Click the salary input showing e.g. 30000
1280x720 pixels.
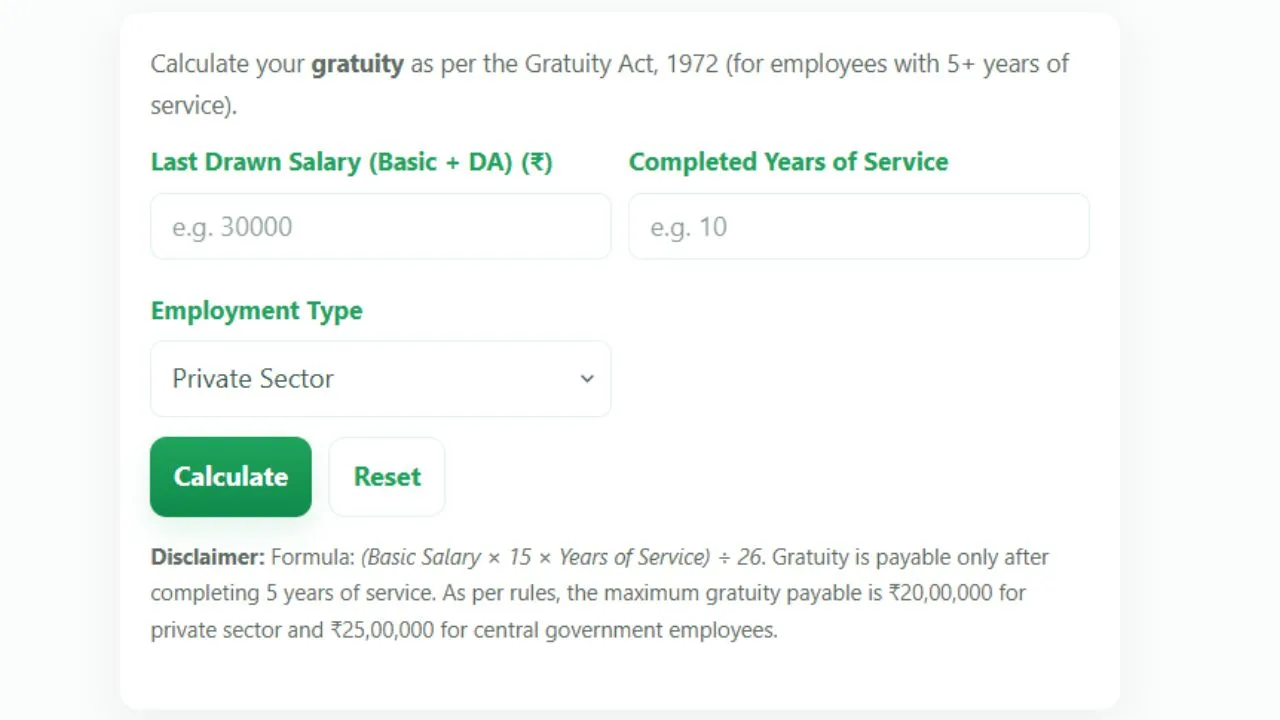click(380, 226)
